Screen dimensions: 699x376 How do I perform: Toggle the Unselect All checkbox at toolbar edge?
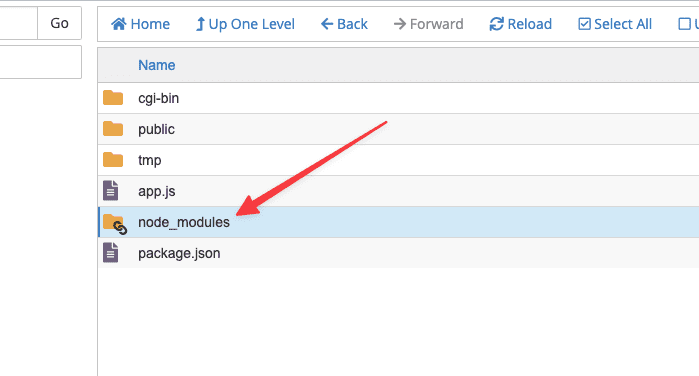pos(684,24)
